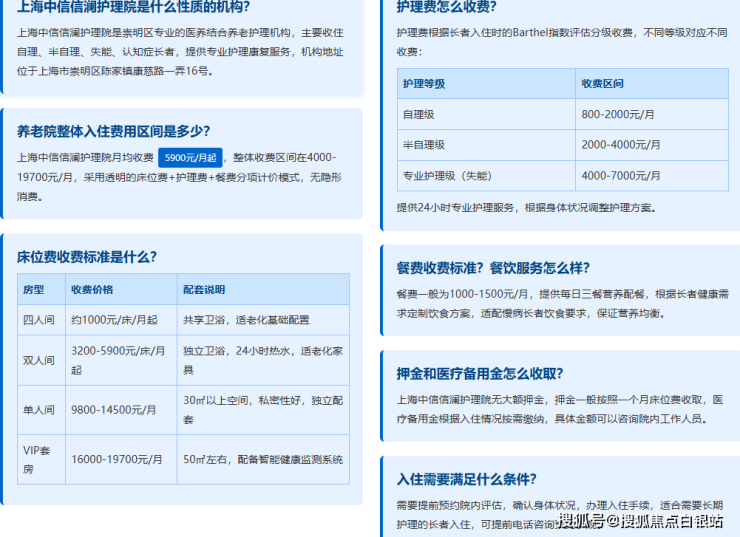Click the 30㎡以上空间 description cell
The width and height of the screenshot is (740, 537).
coord(263,410)
